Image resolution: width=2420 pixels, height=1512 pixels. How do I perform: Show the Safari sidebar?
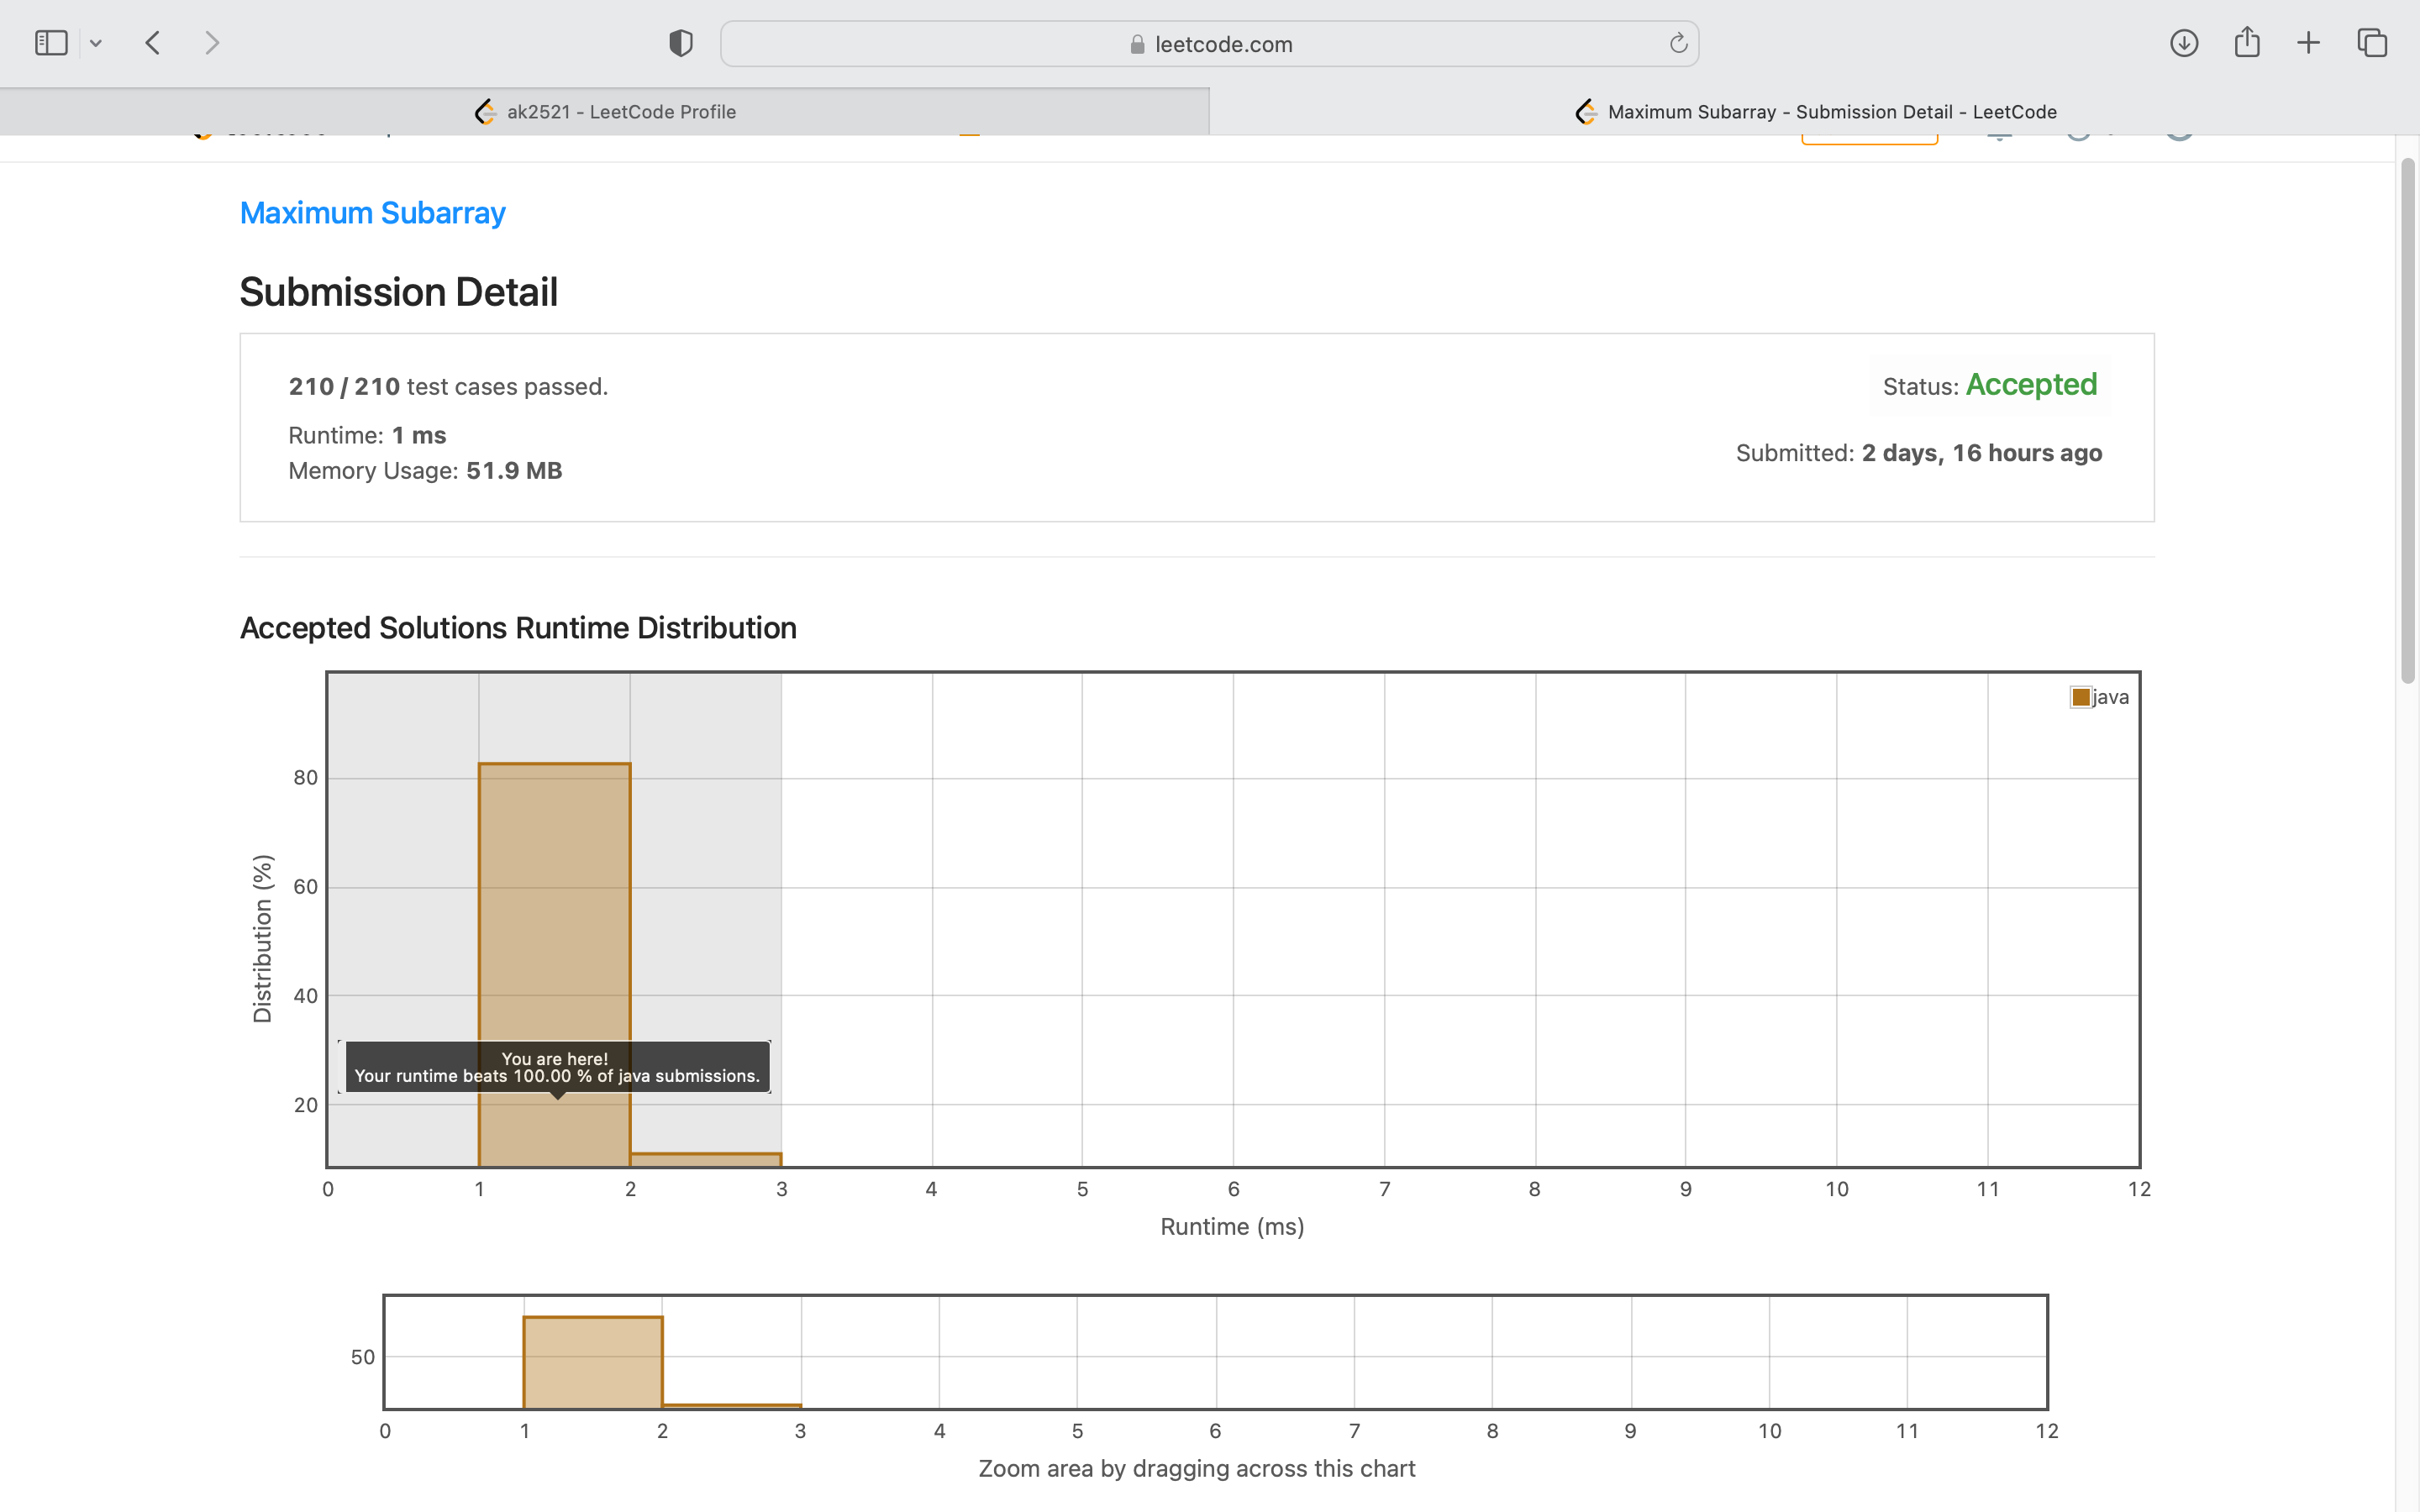click(51, 43)
